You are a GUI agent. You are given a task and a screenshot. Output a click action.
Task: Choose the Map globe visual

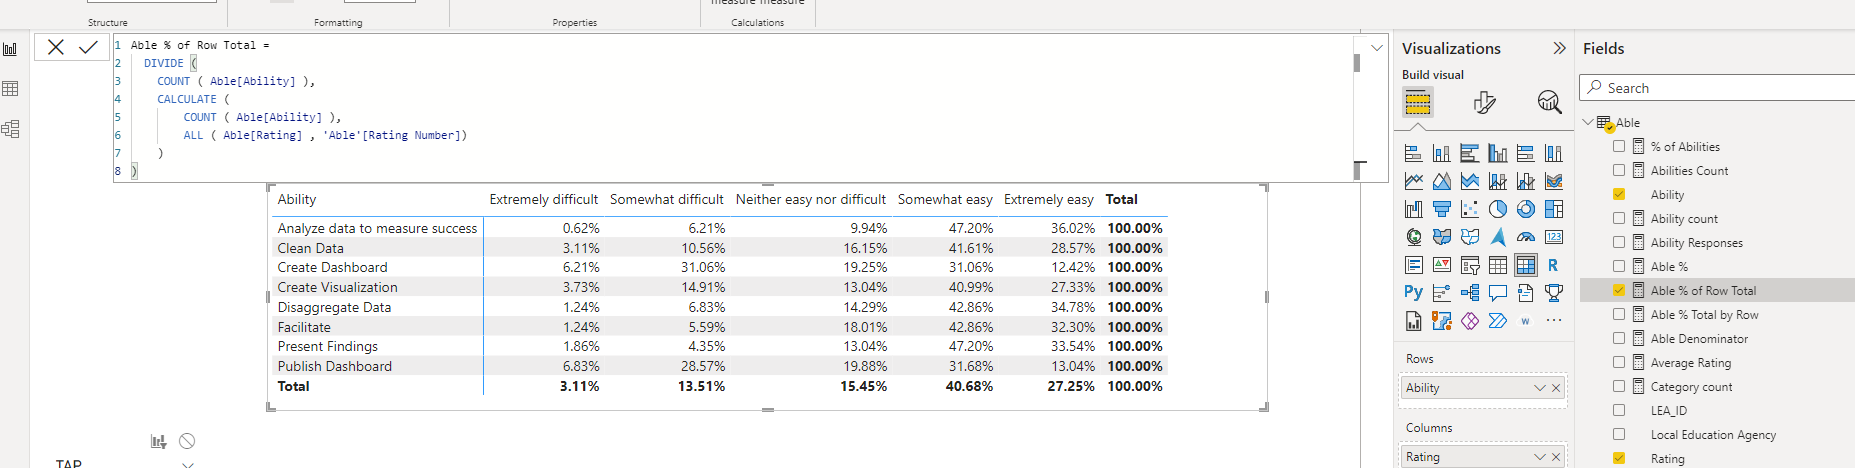[1413, 237]
